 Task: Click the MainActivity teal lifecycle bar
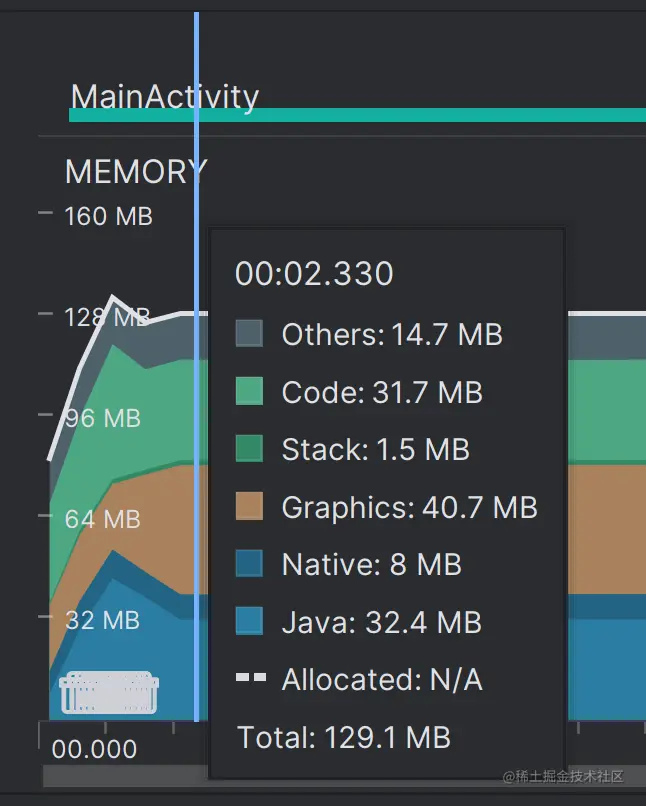(x=400, y=115)
